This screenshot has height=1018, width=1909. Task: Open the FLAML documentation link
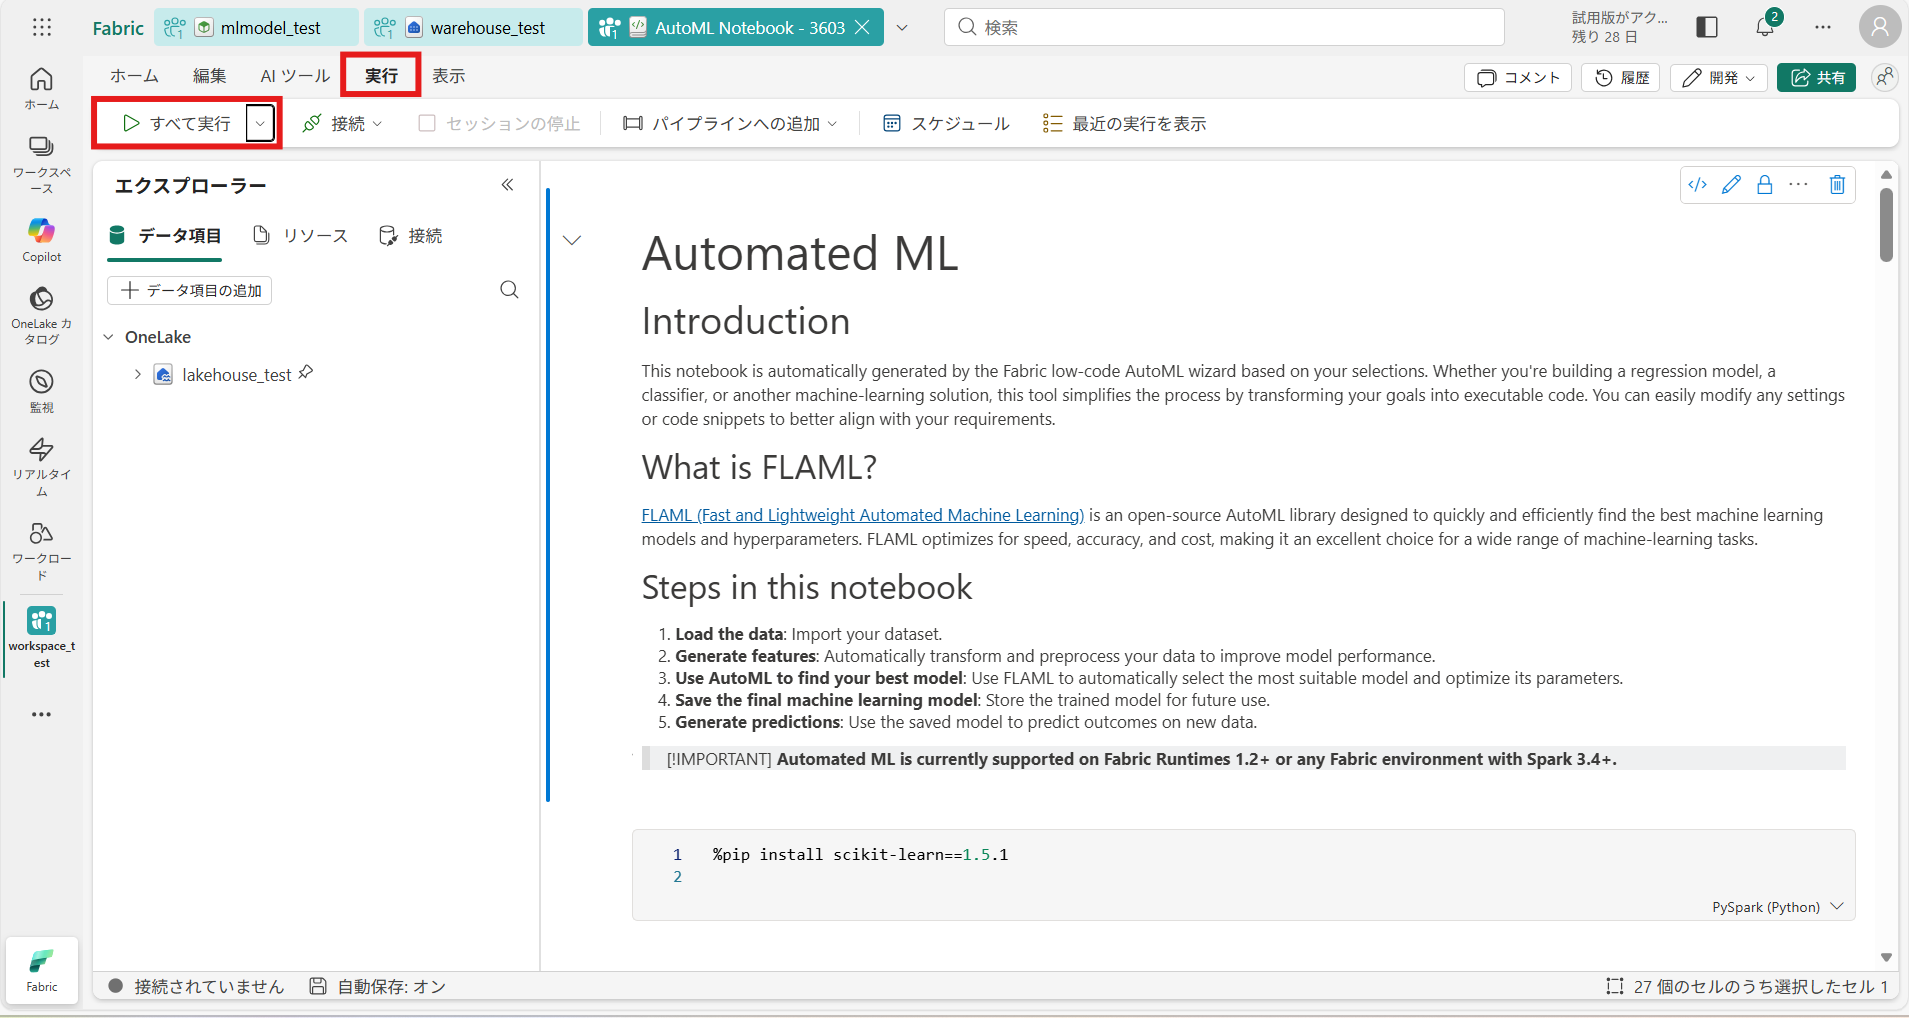pos(862,515)
